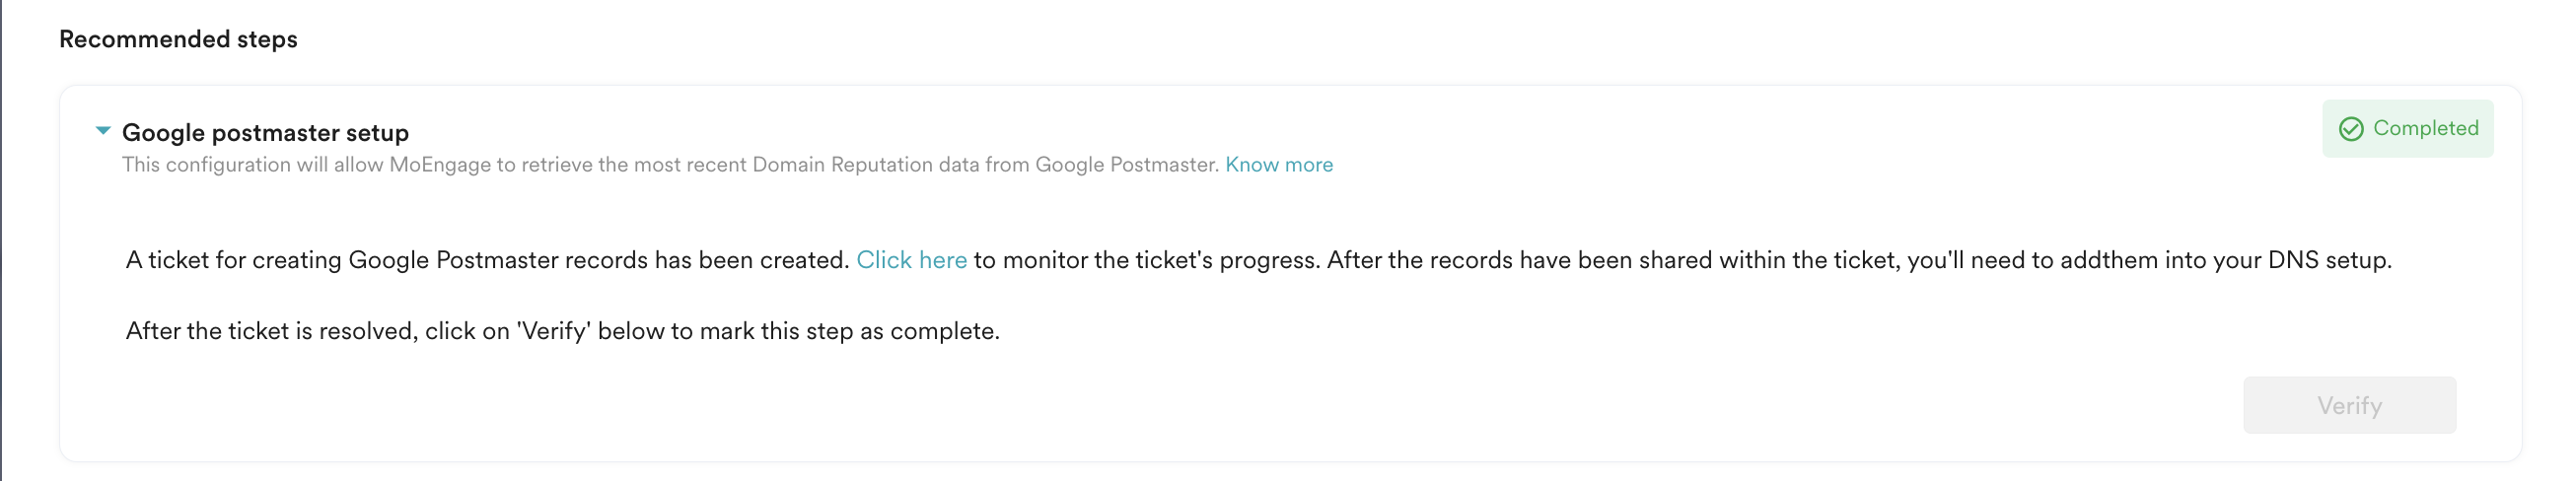Click the Recommended steps heading
The image size is (2576, 481).
click(x=178, y=39)
